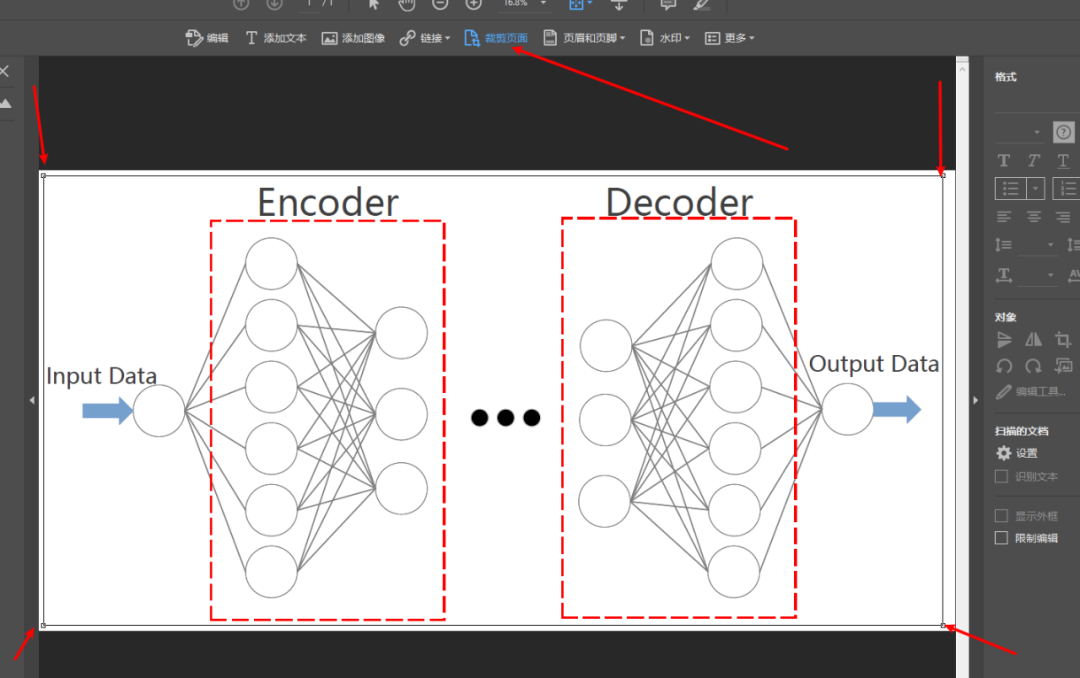Align text left

(1004, 217)
